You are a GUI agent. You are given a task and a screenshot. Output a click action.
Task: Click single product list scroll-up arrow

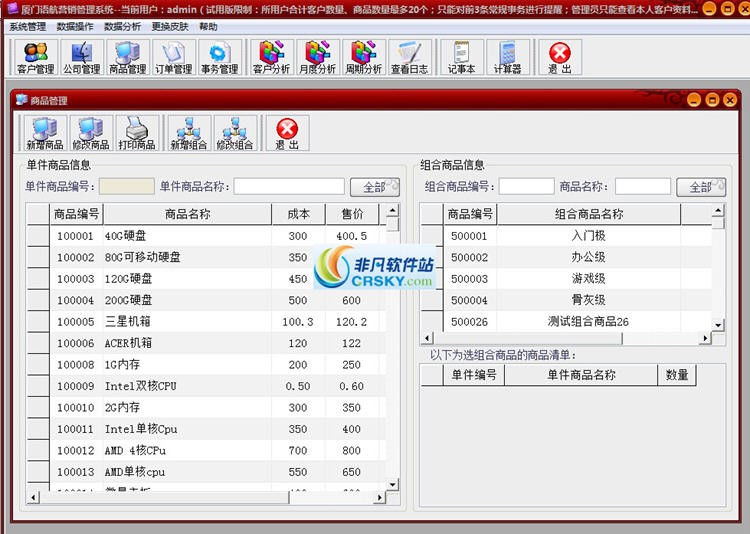click(x=392, y=210)
